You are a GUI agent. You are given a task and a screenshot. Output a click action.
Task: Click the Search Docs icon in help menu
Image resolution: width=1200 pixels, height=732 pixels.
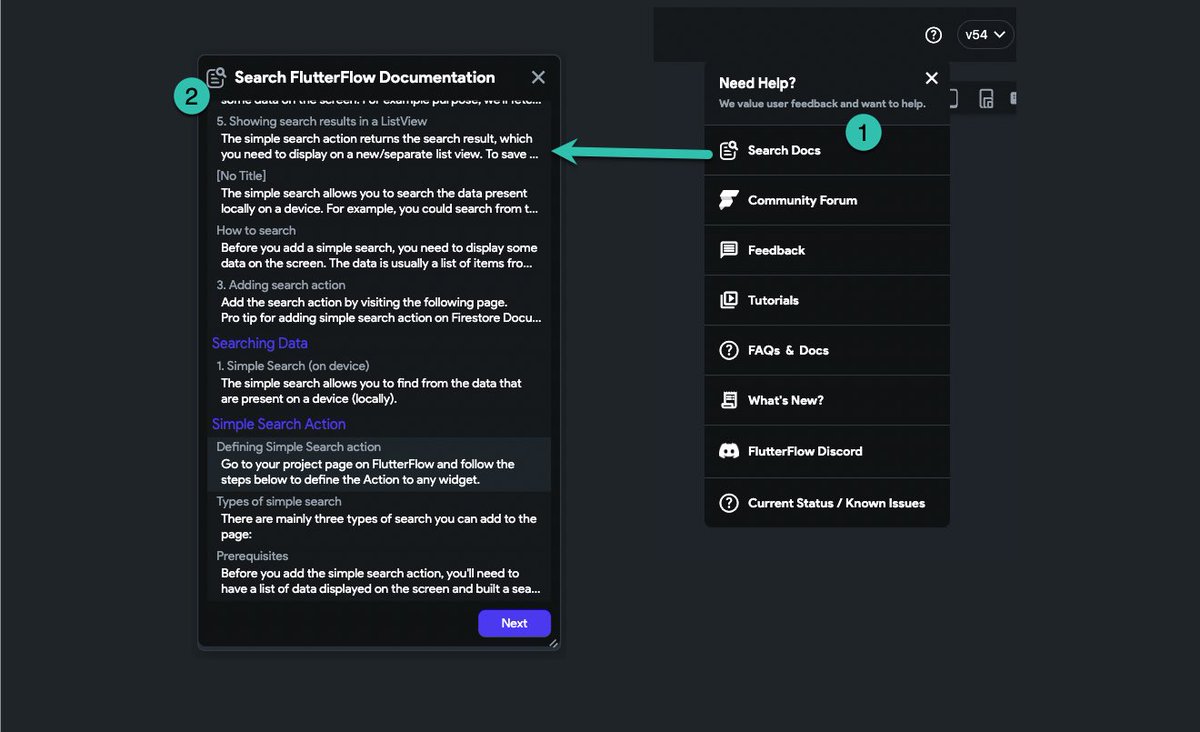pos(729,151)
